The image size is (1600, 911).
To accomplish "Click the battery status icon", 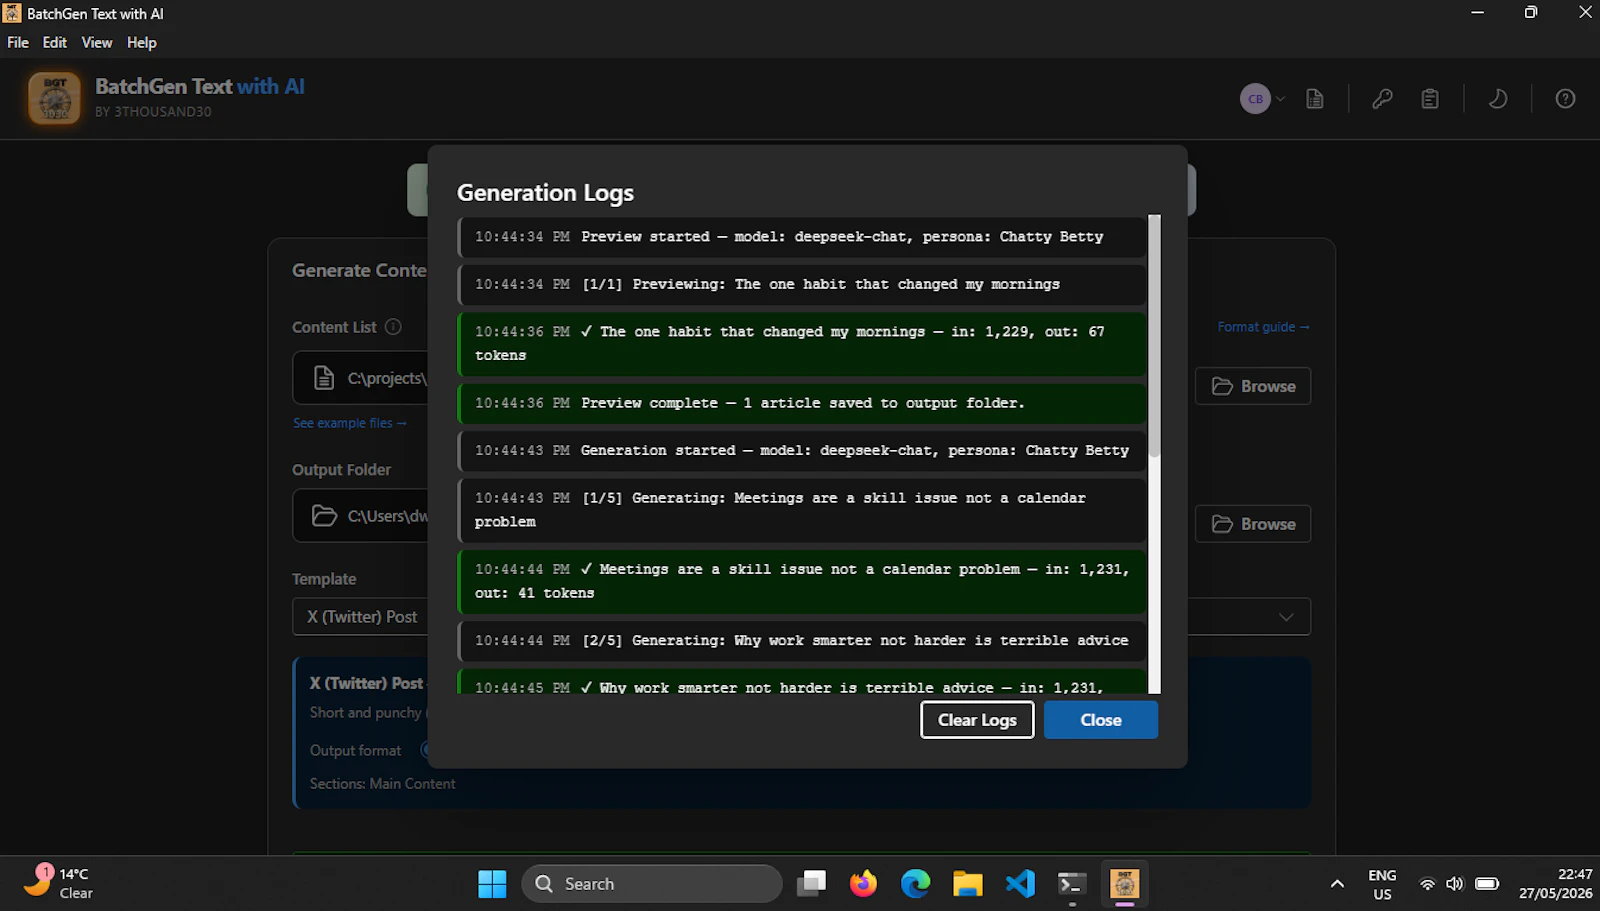I will (x=1487, y=884).
